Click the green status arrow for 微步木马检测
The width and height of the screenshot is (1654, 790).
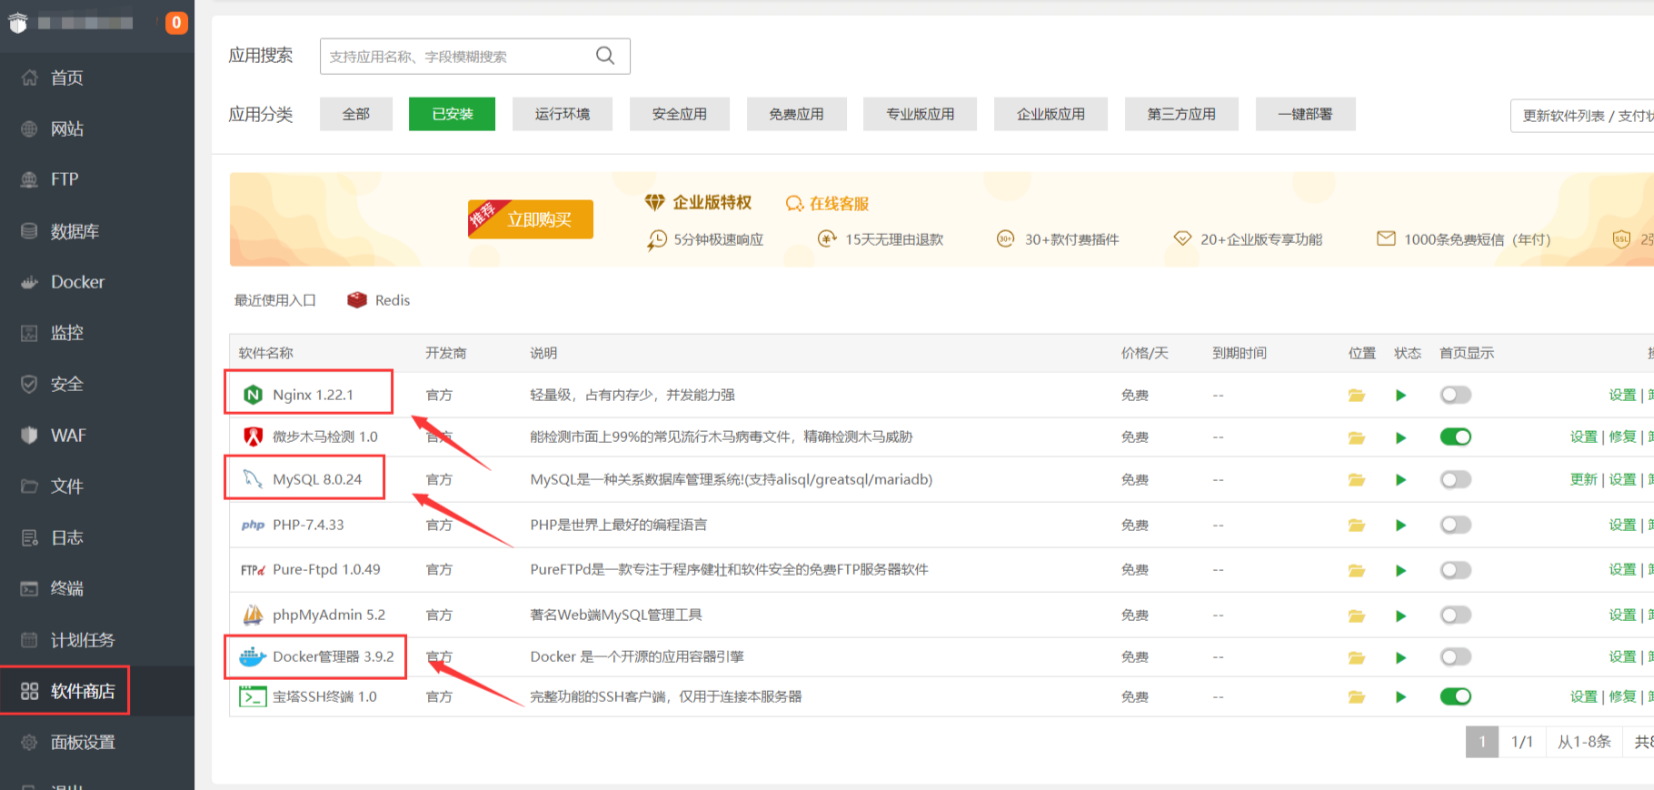pyautogui.click(x=1401, y=437)
